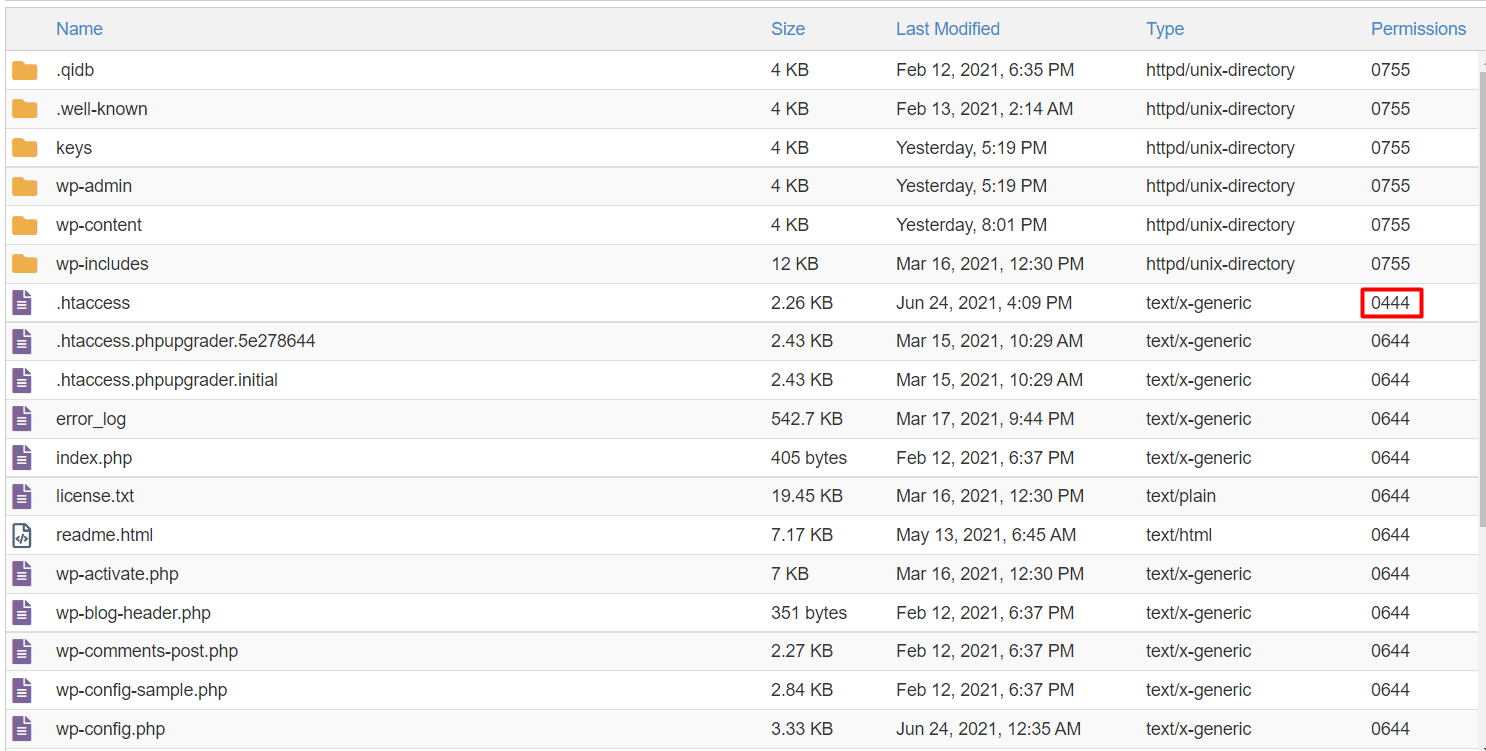Click the Type column header
The width and height of the screenshot is (1486, 751).
(x=1164, y=29)
